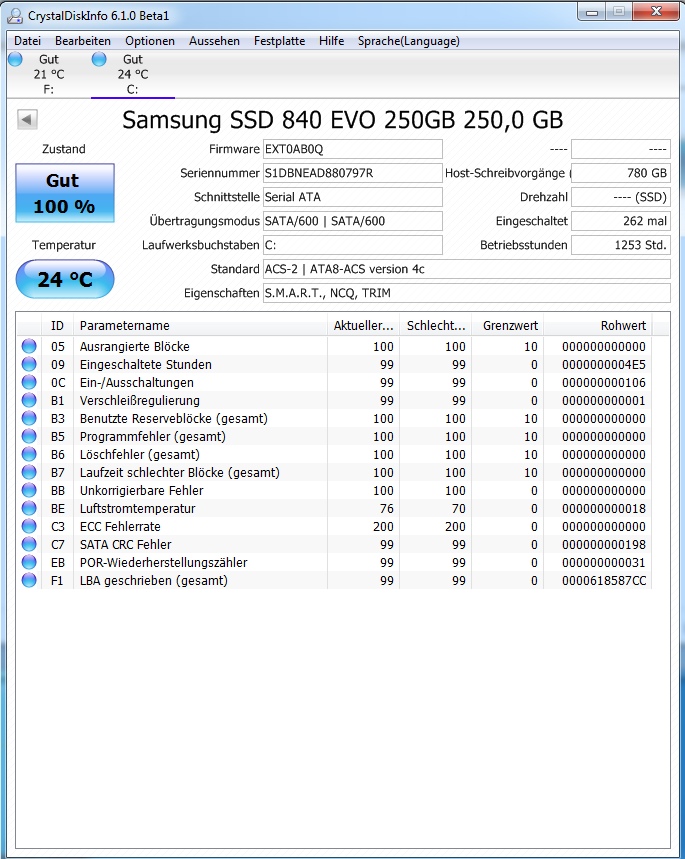
Task: Click status orb for Luftstromtemperatur row
Action: (29, 508)
